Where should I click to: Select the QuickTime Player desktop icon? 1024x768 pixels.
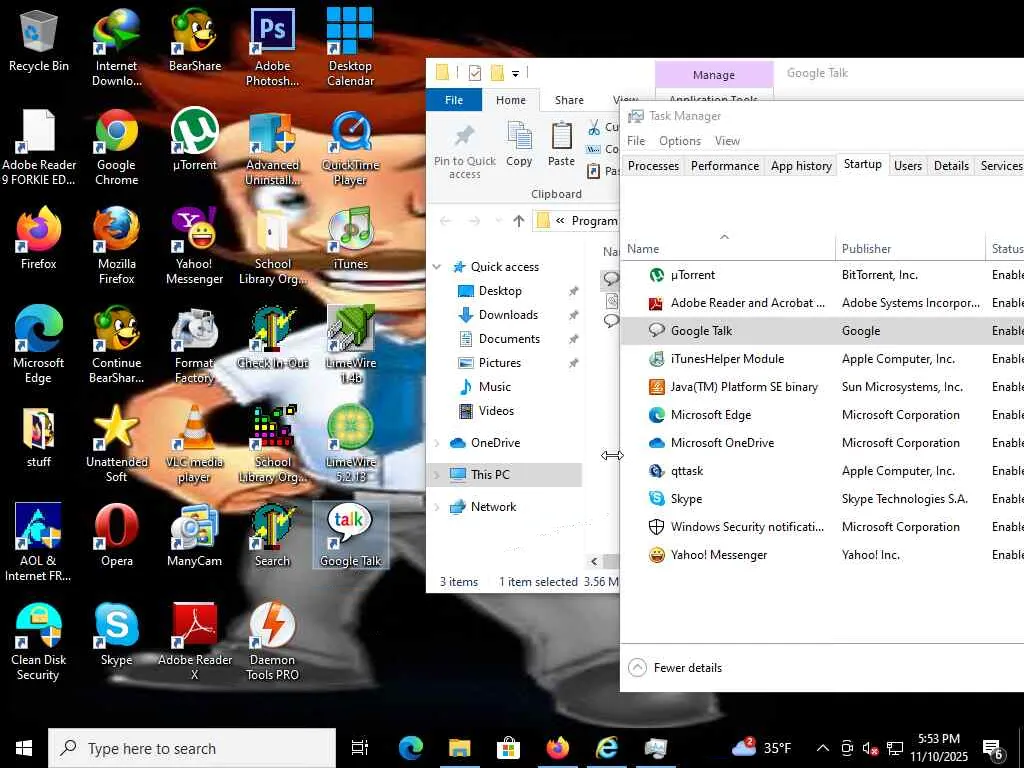(x=350, y=148)
